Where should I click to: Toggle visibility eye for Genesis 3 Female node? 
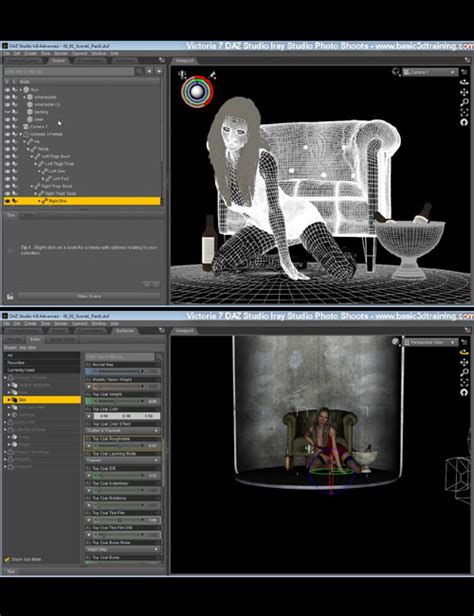pyautogui.click(x=7, y=134)
